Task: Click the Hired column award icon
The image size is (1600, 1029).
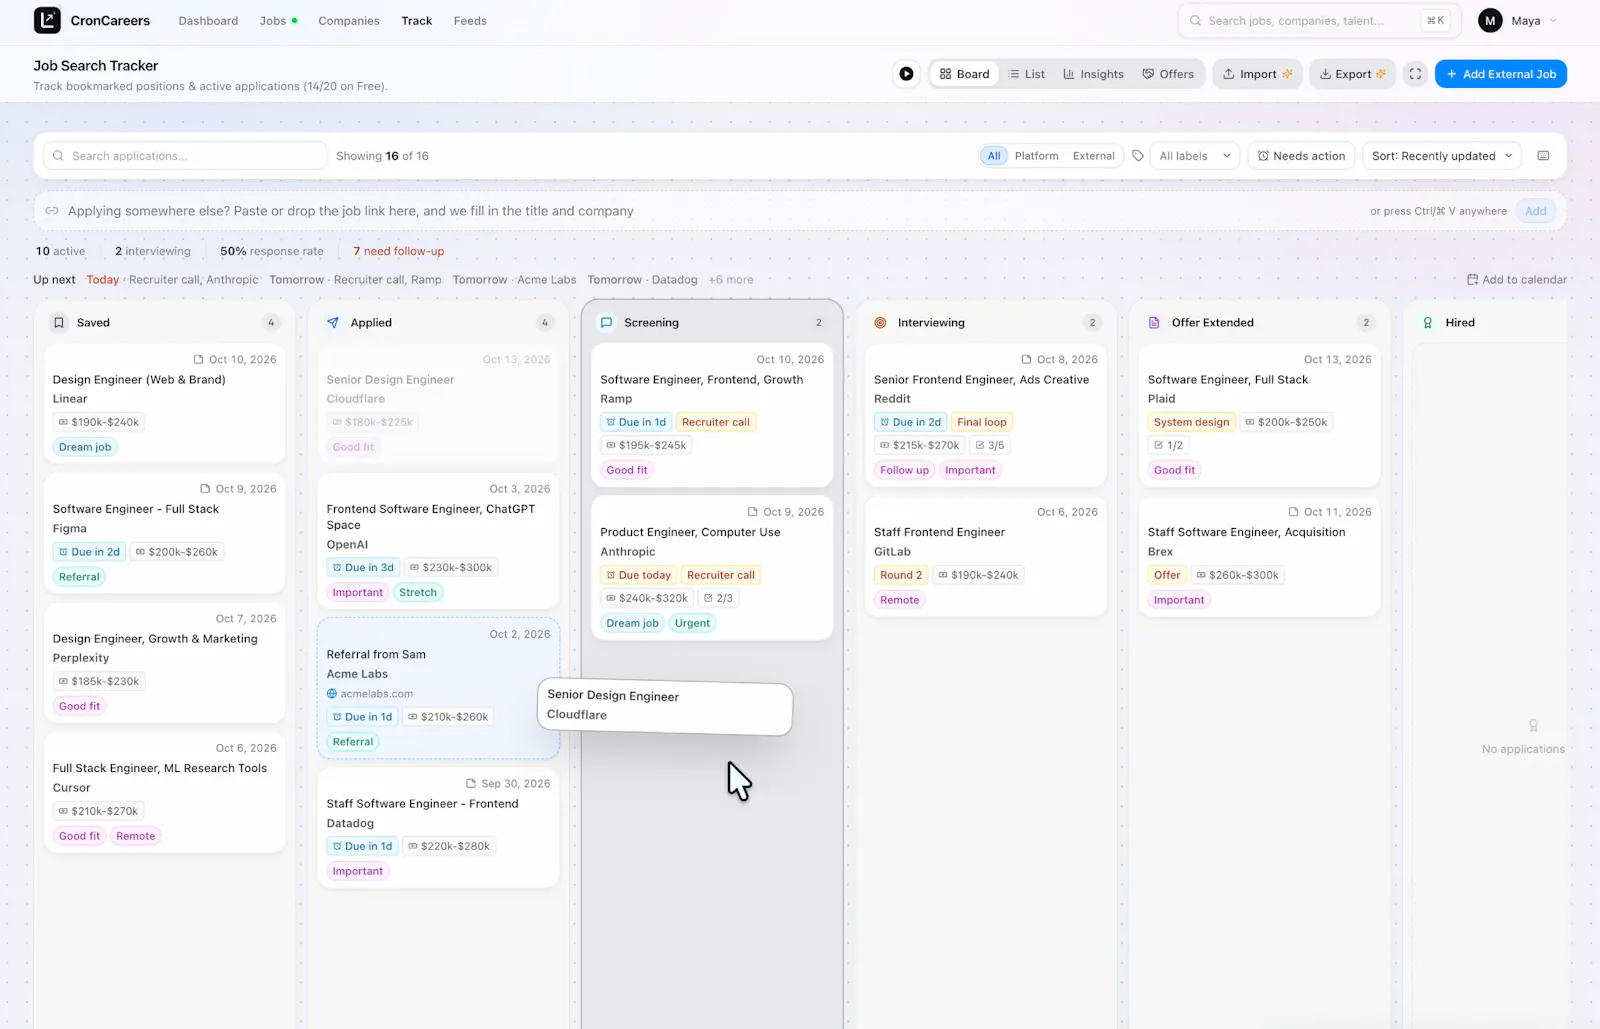Action: (1428, 323)
